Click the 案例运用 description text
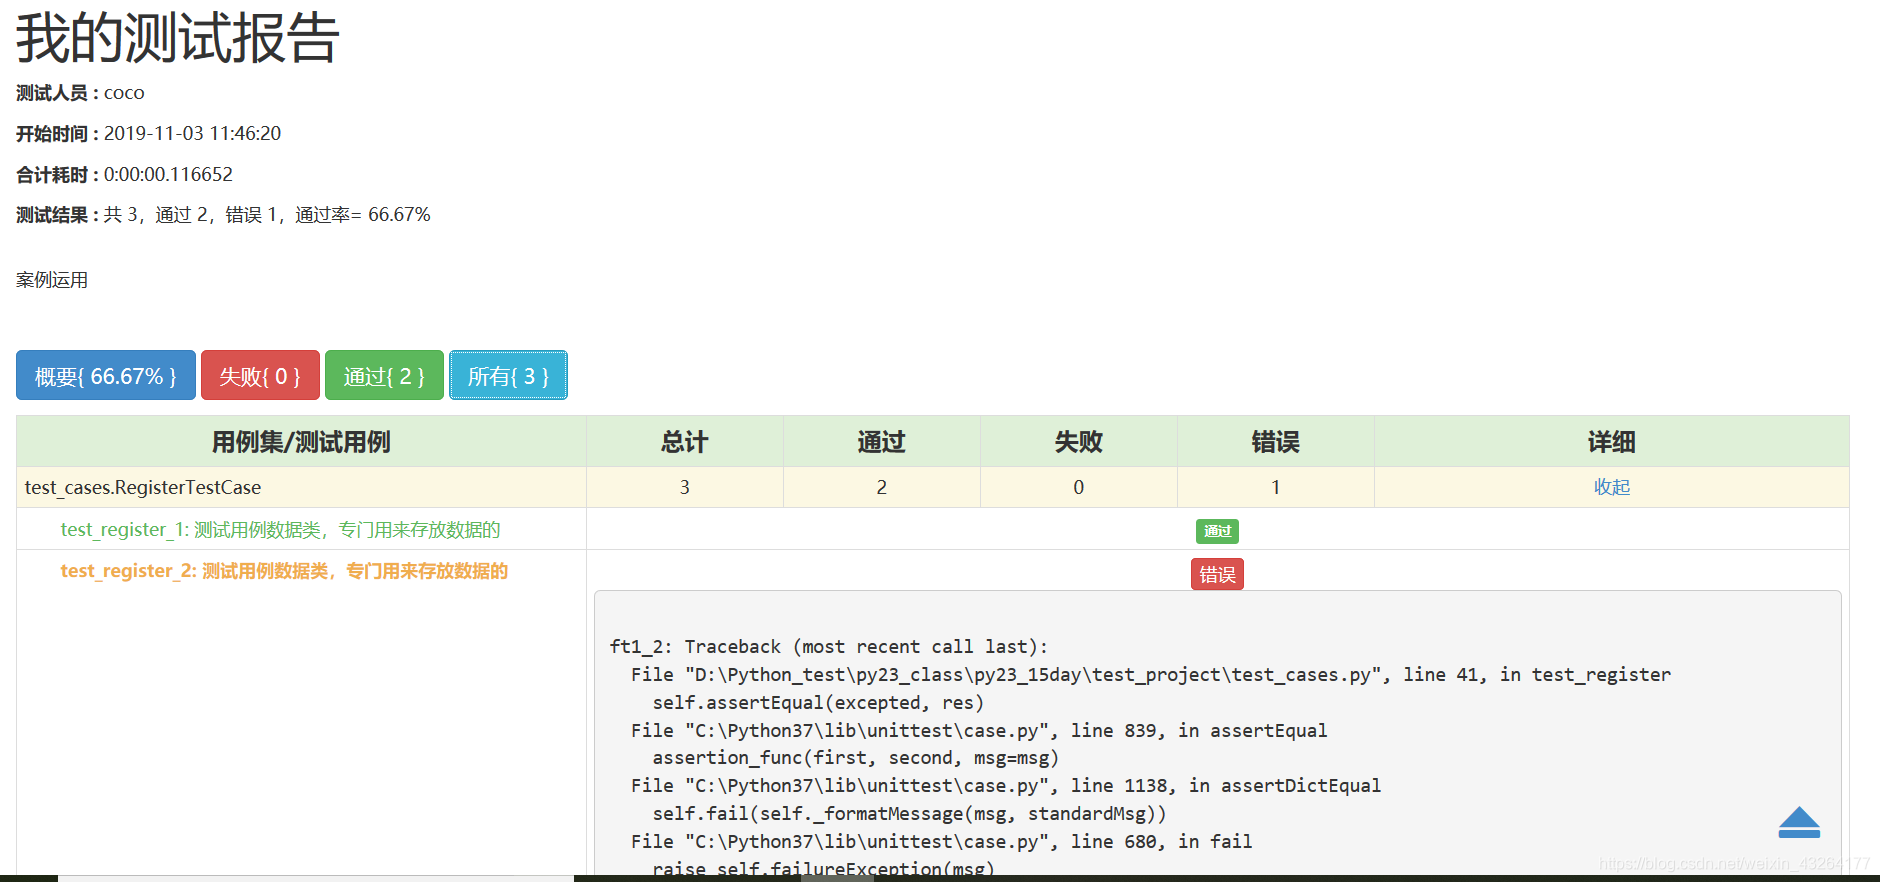The height and width of the screenshot is (882, 1880). click(52, 280)
